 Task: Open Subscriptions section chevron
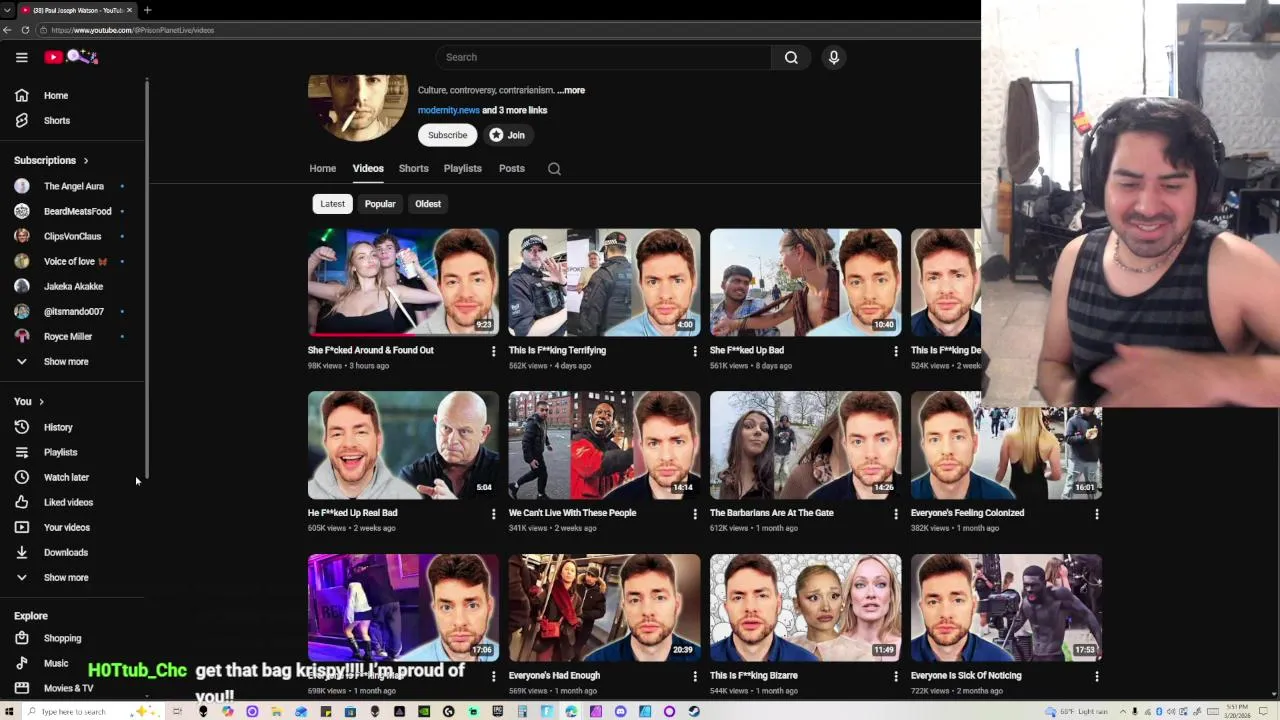click(85, 160)
